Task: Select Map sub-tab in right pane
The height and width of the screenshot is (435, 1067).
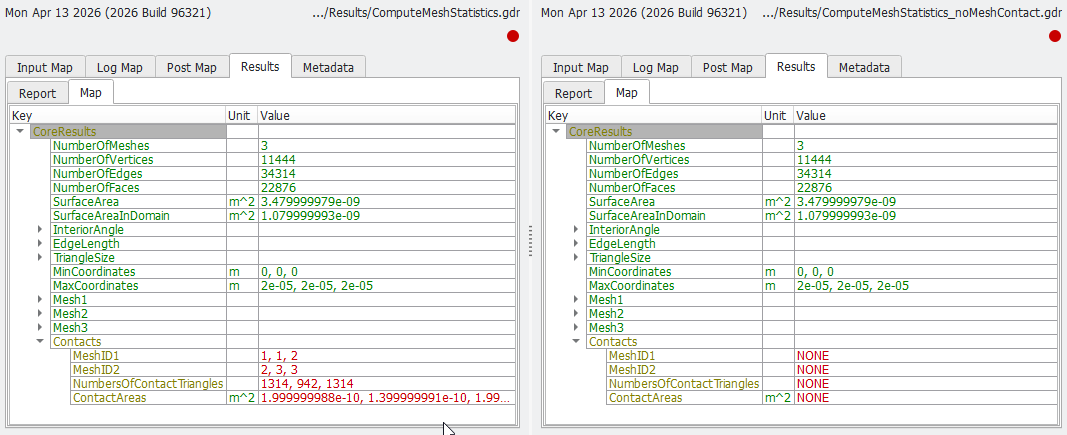Action: 627,92
